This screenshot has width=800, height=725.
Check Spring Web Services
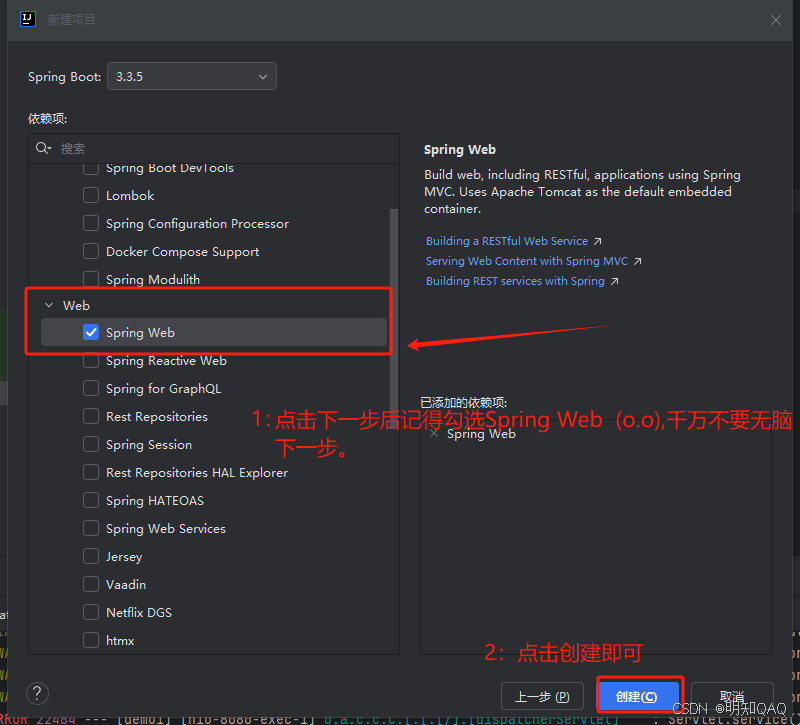tap(91, 529)
